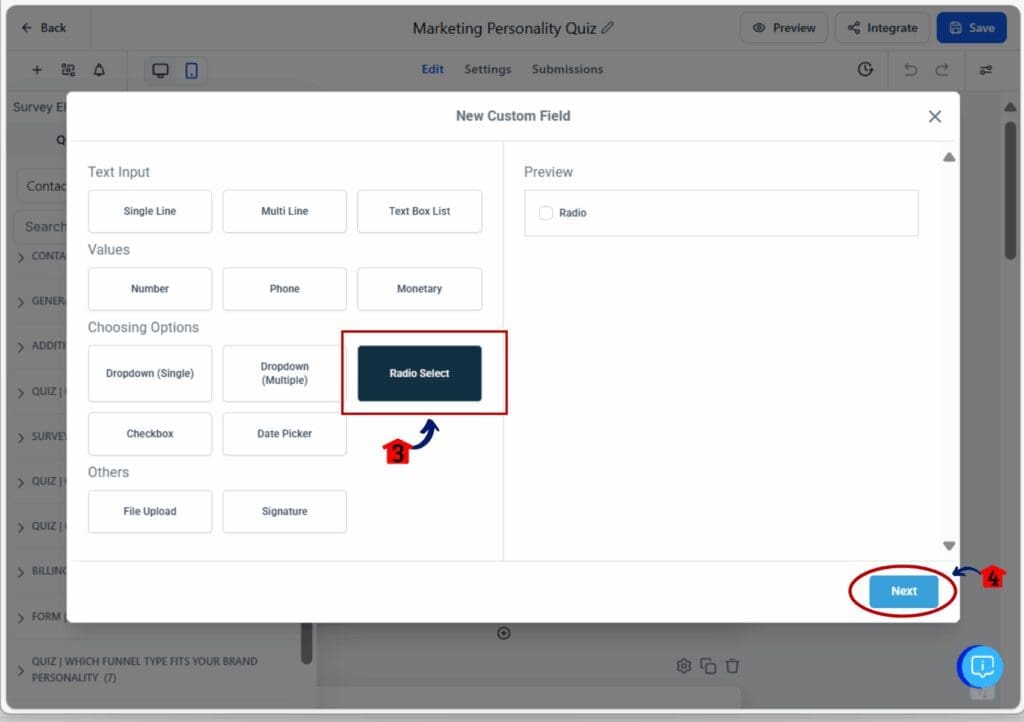
Task: Click the pencil icon to rename quiz title
Action: point(608,28)
